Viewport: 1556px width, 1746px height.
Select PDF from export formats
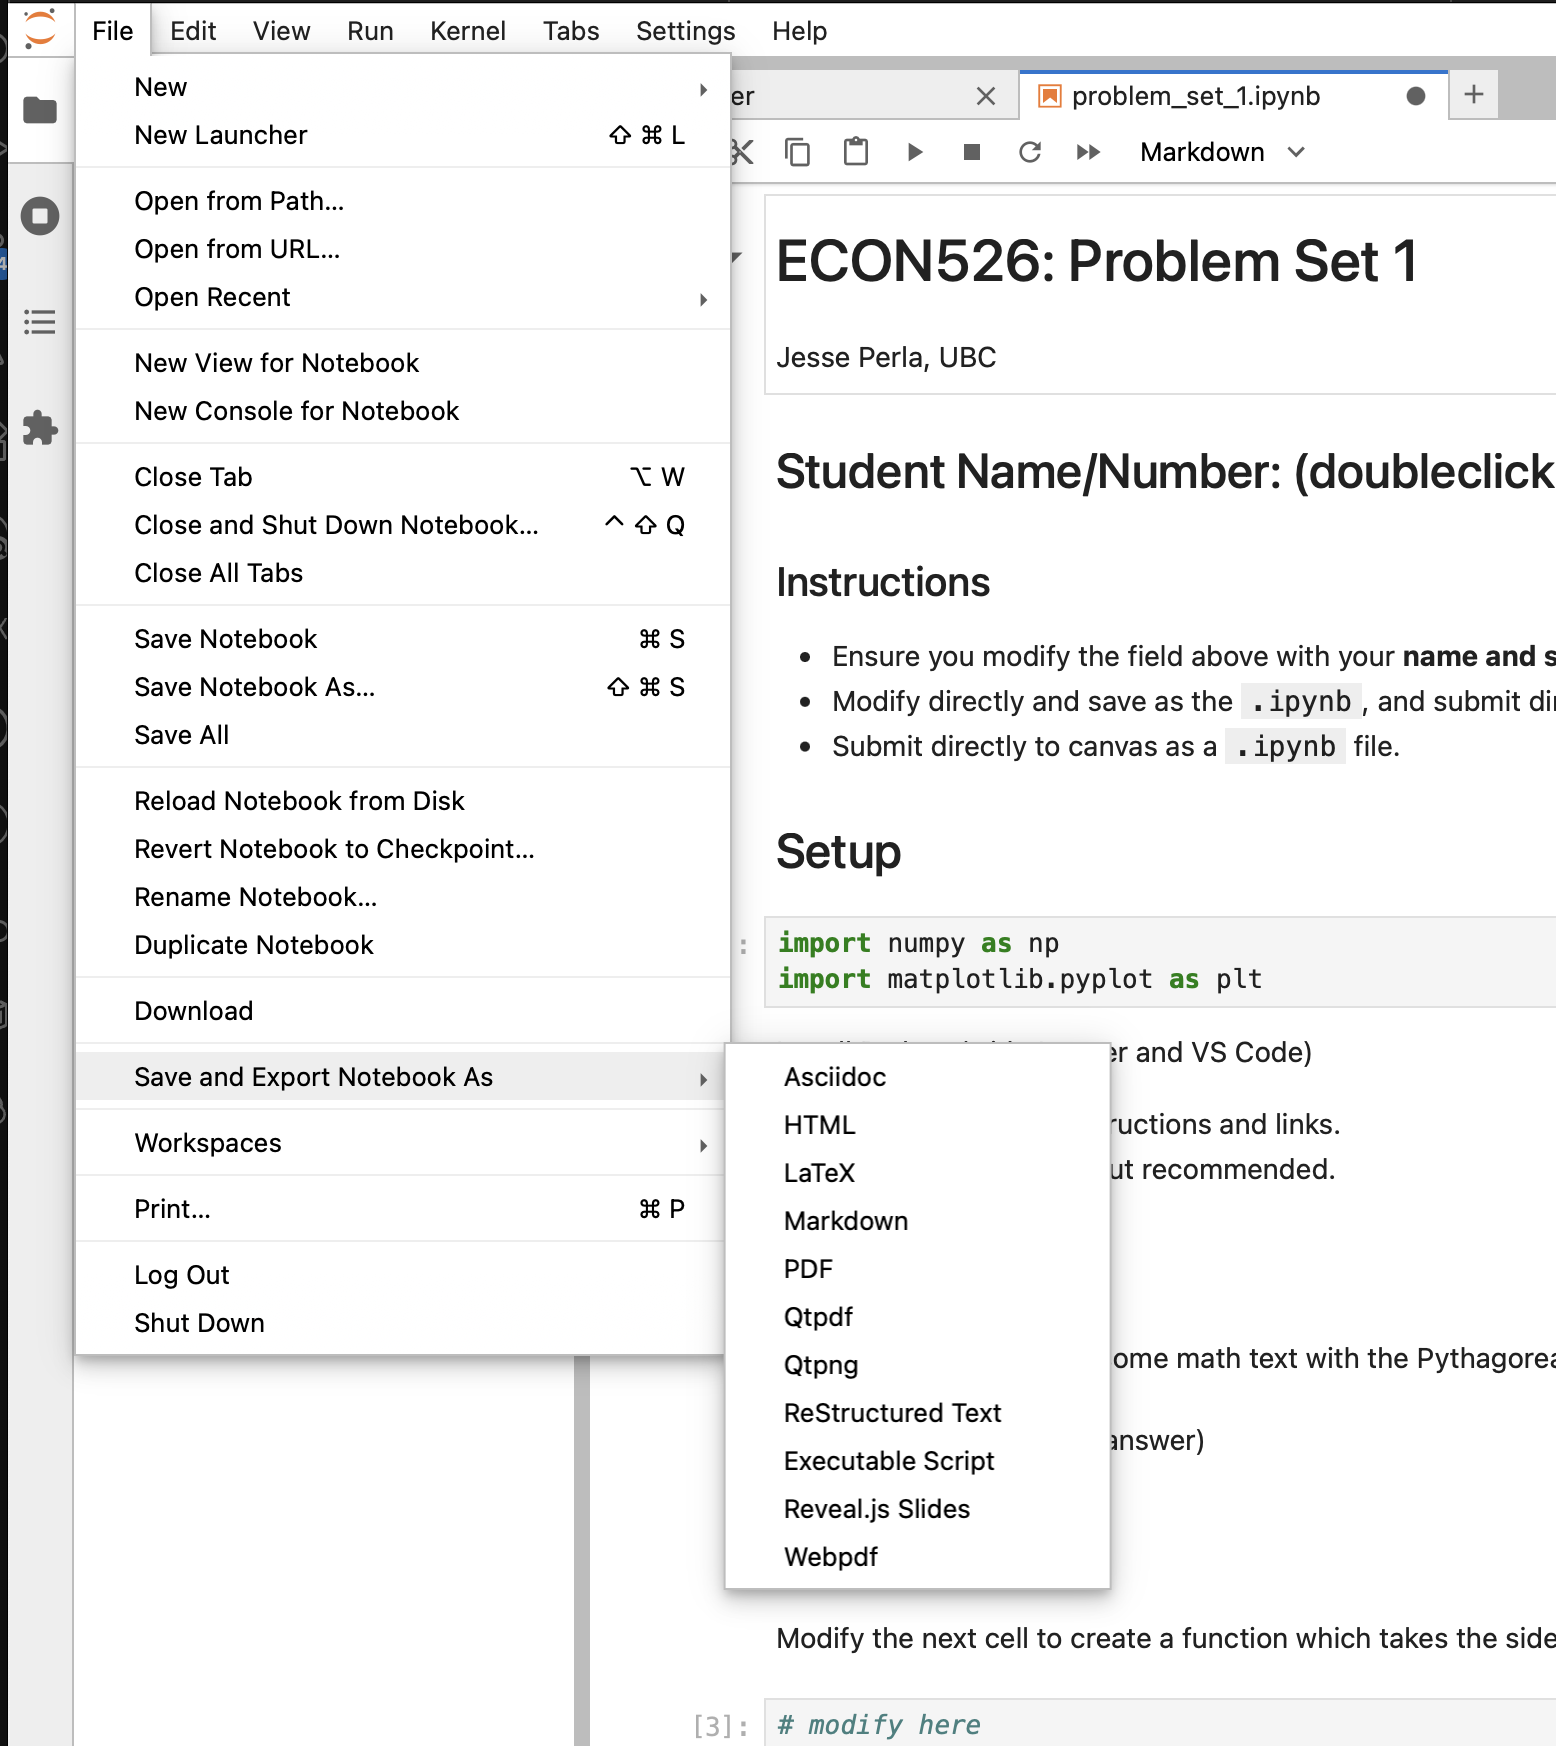tap(808, 1269)
